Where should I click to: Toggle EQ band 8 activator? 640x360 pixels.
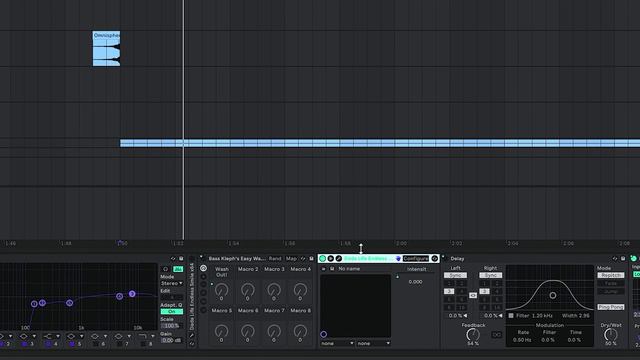tap(143, 344)
